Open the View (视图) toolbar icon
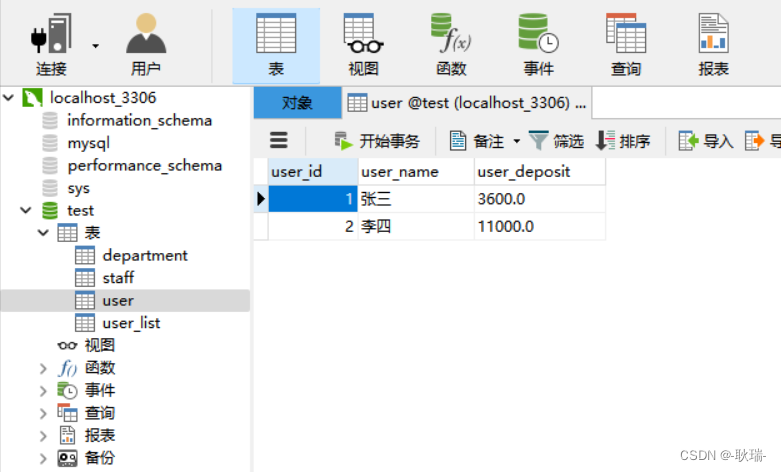 click(x=363, y=34)
